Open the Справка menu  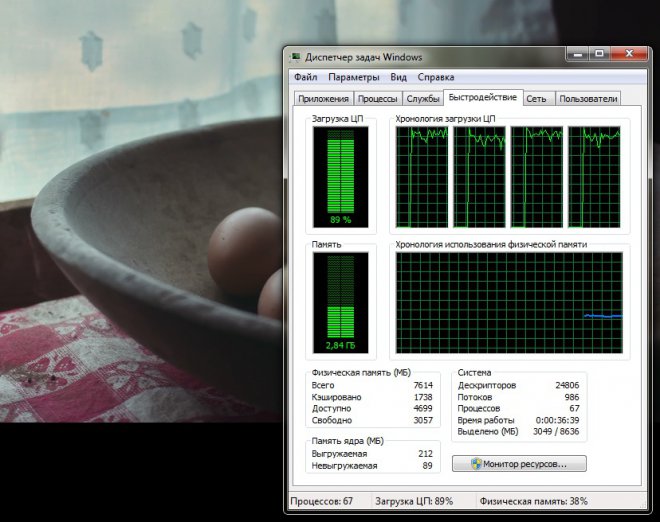coord(436,77)
